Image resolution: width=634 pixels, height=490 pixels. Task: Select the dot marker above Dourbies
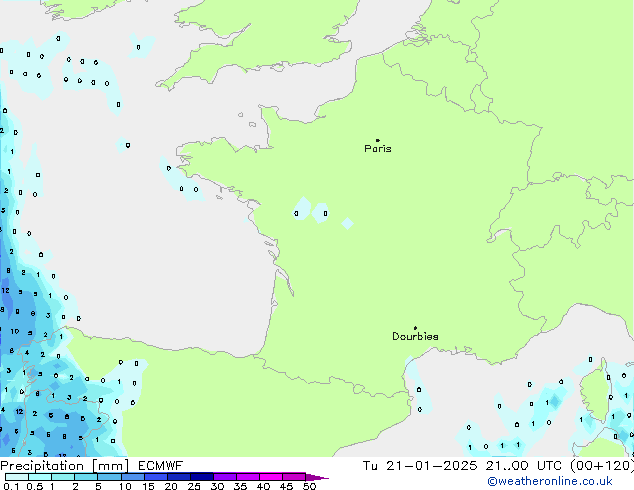[x=415, y=328]
